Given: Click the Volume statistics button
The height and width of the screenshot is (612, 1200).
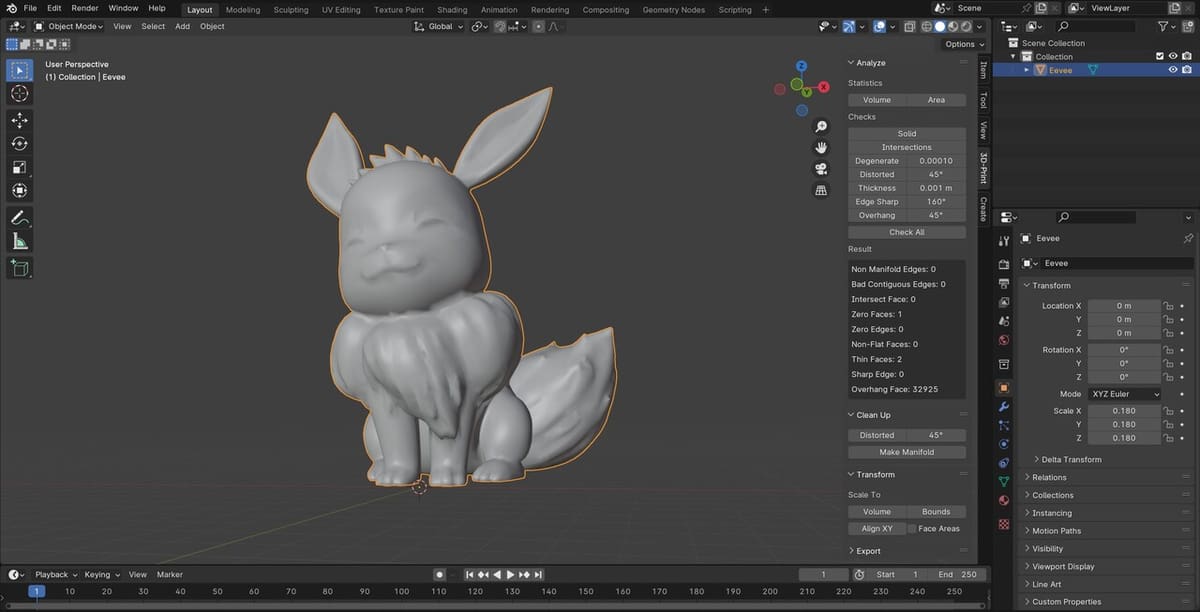Looking at the screenshot, I should point(877,100).
